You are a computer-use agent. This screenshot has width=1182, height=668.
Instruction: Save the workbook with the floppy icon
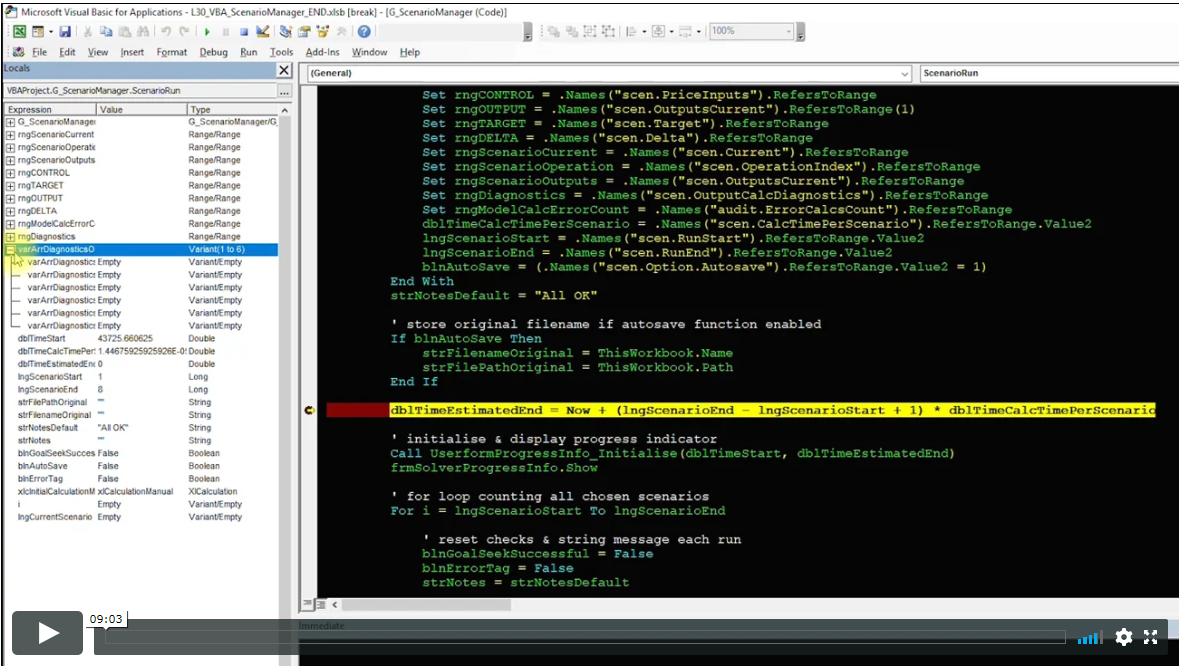click(65, 31)
